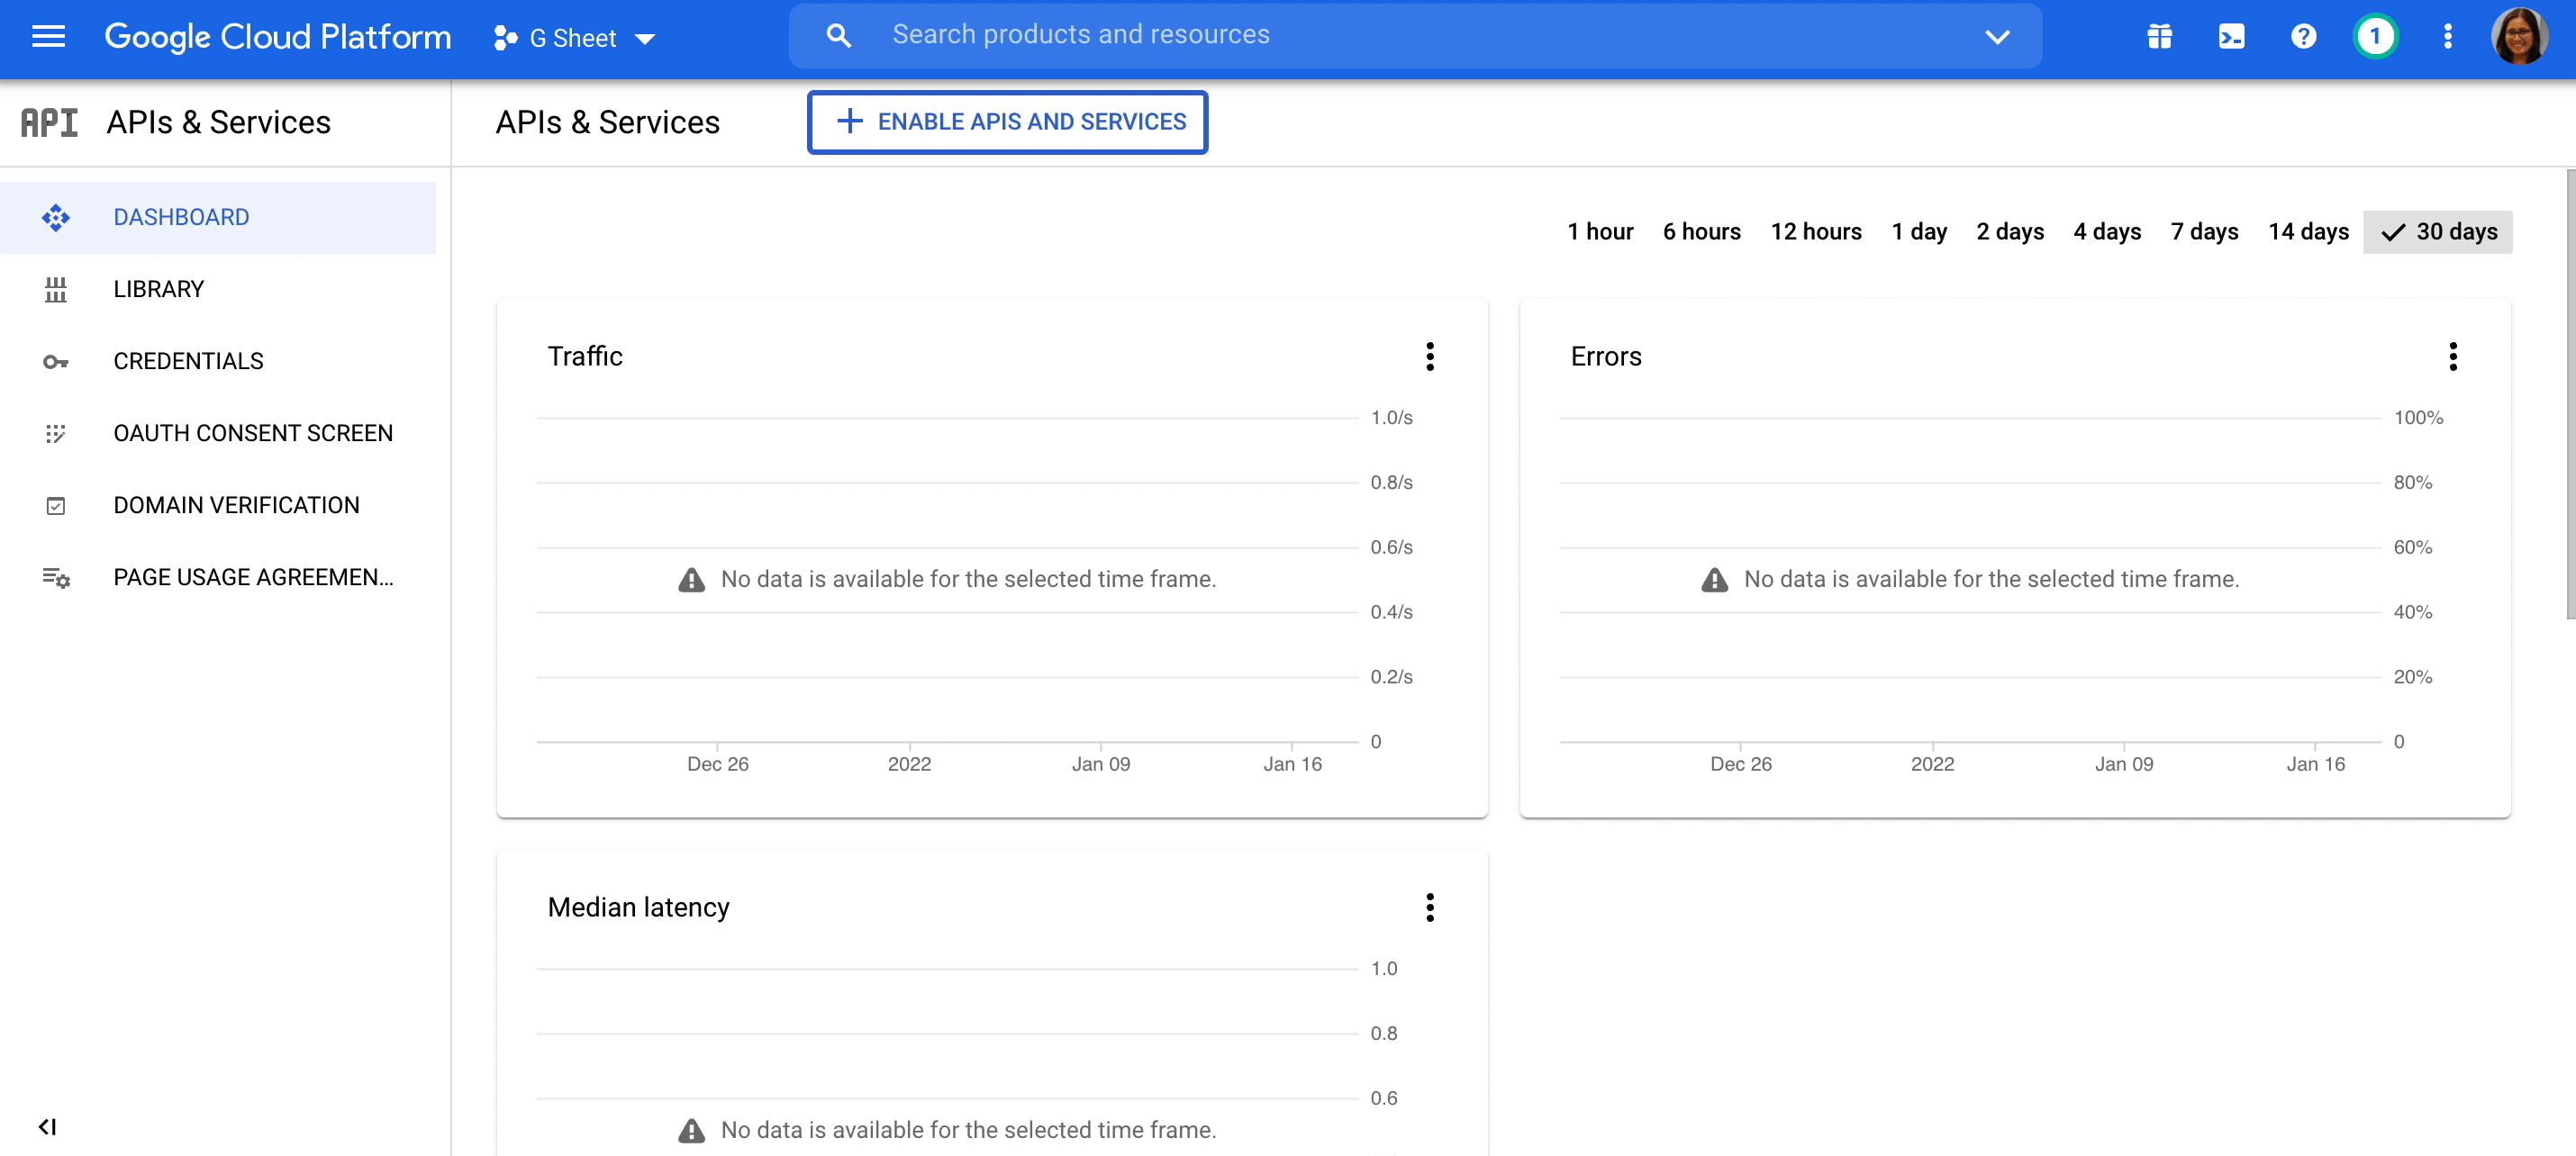Click the page's vertical scrollbar
The height and width of the screenshot is (1156, 2576).
pos(2570,394)
